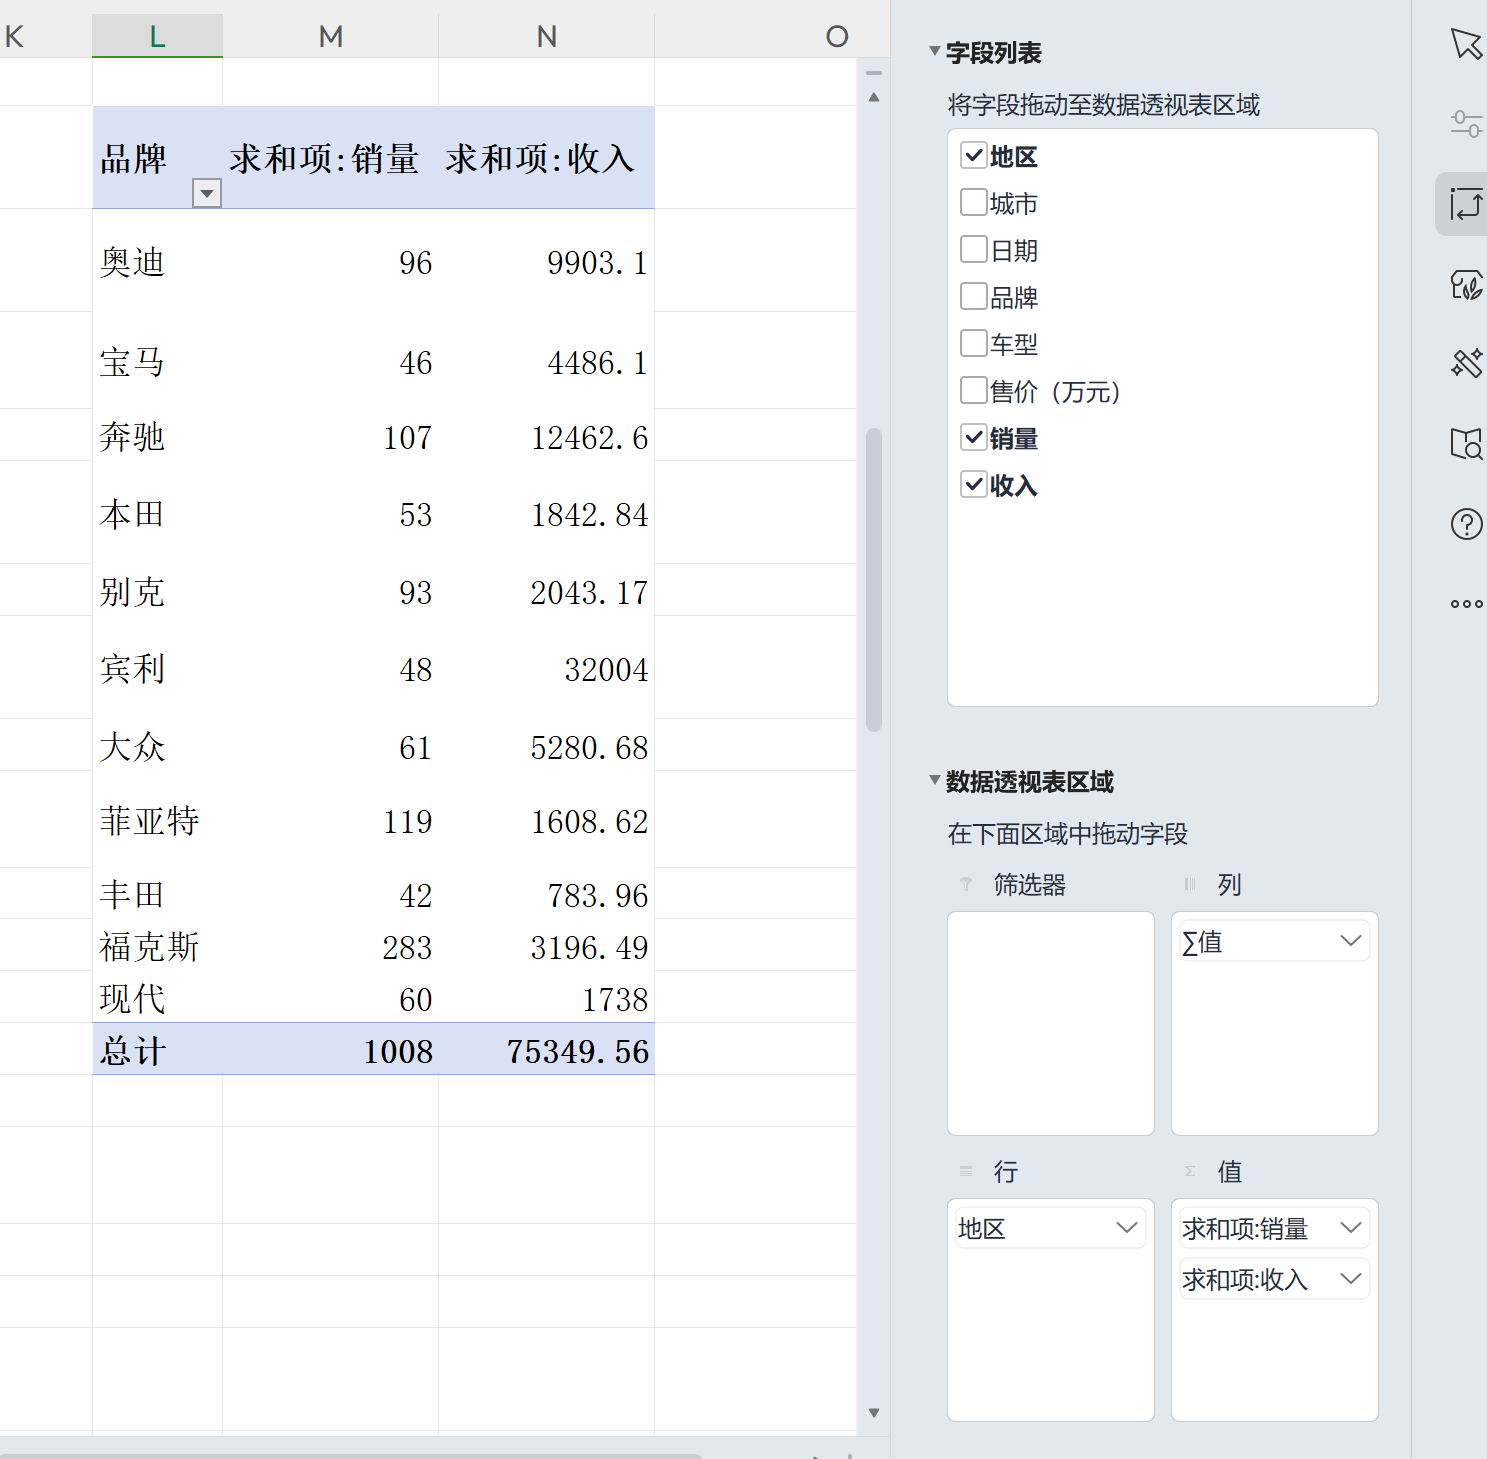Select column M header

(x=330, y=36)
